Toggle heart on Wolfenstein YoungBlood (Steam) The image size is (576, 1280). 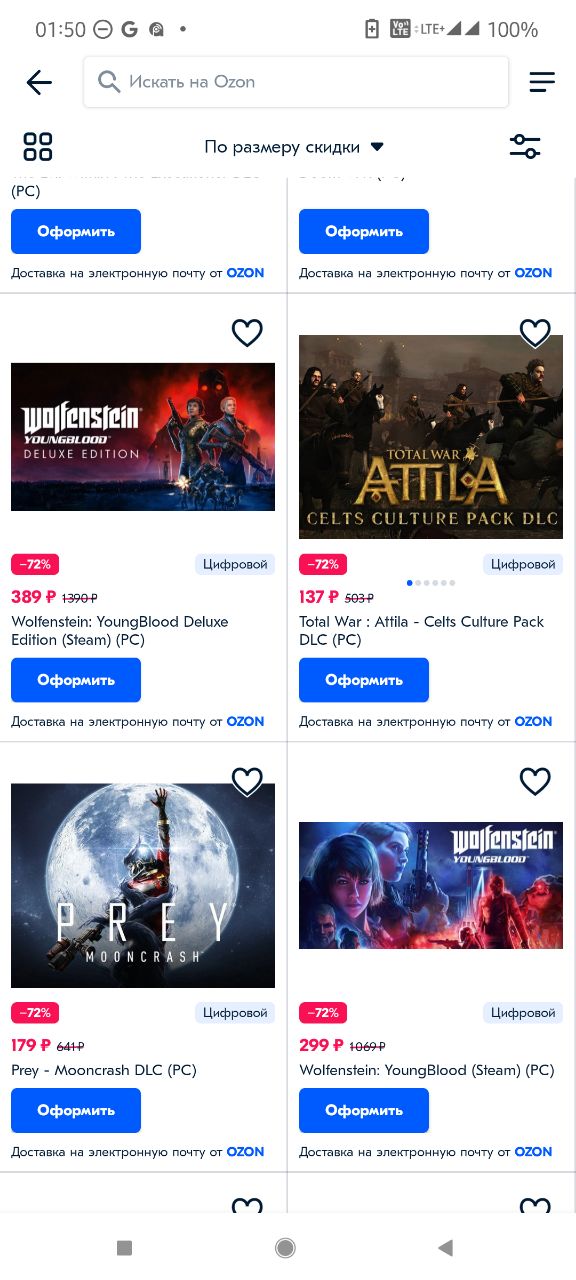pyautogui.click(x=535, y=781)
